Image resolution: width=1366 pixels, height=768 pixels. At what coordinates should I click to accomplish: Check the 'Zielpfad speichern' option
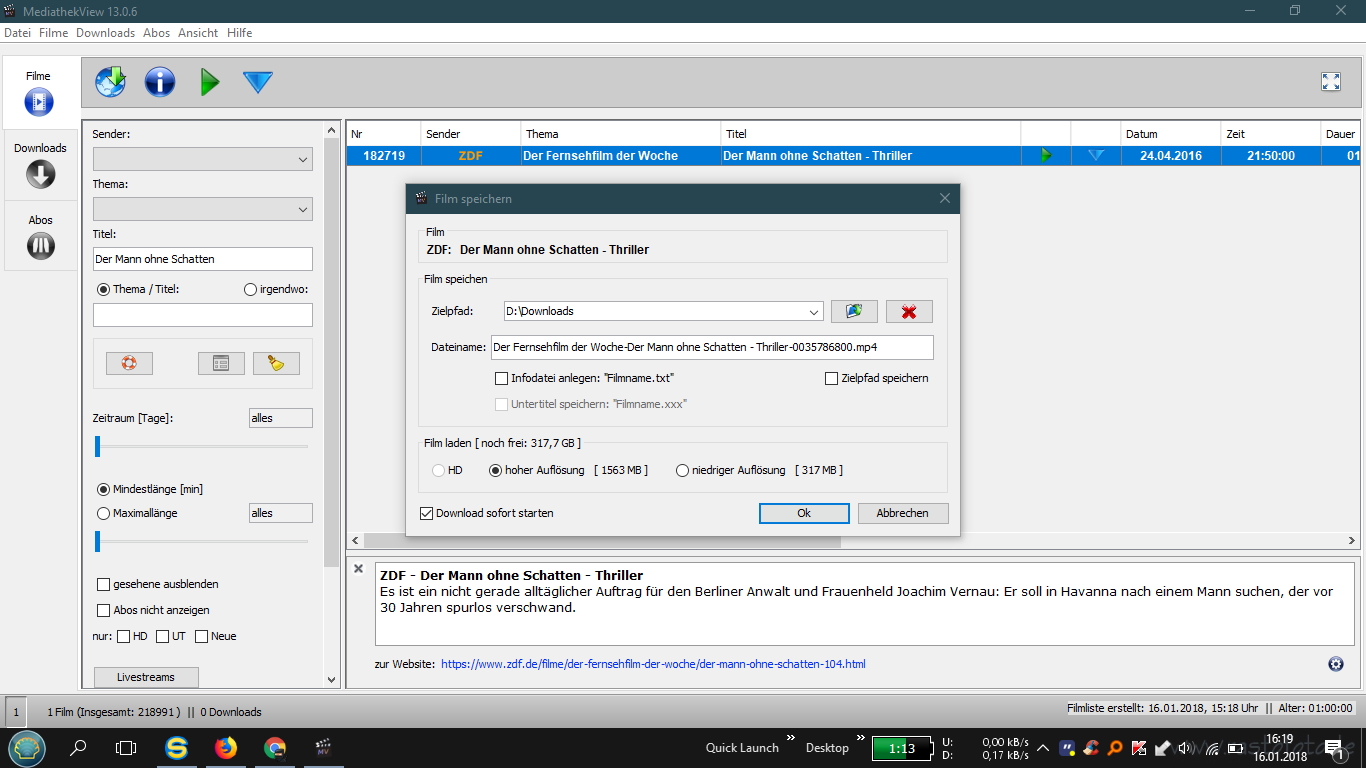pos(831,379)
